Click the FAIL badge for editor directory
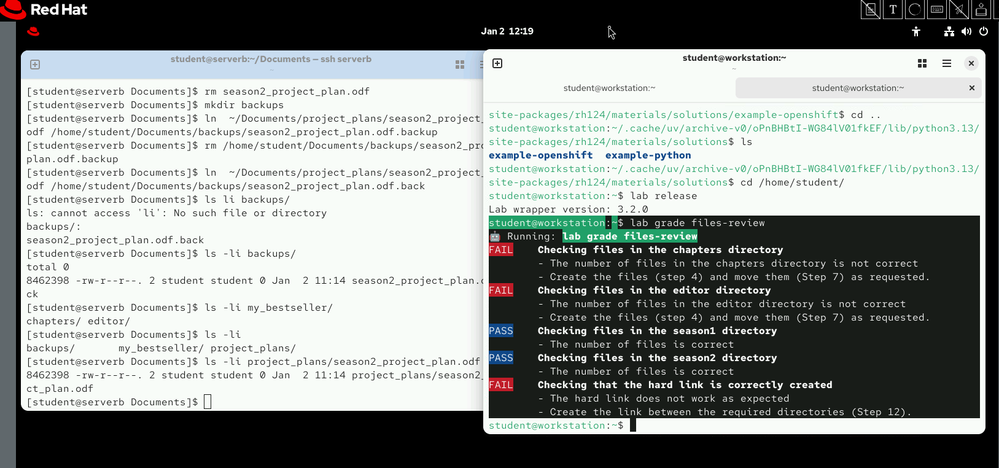 pyautogui.click(x=501, y=290)
